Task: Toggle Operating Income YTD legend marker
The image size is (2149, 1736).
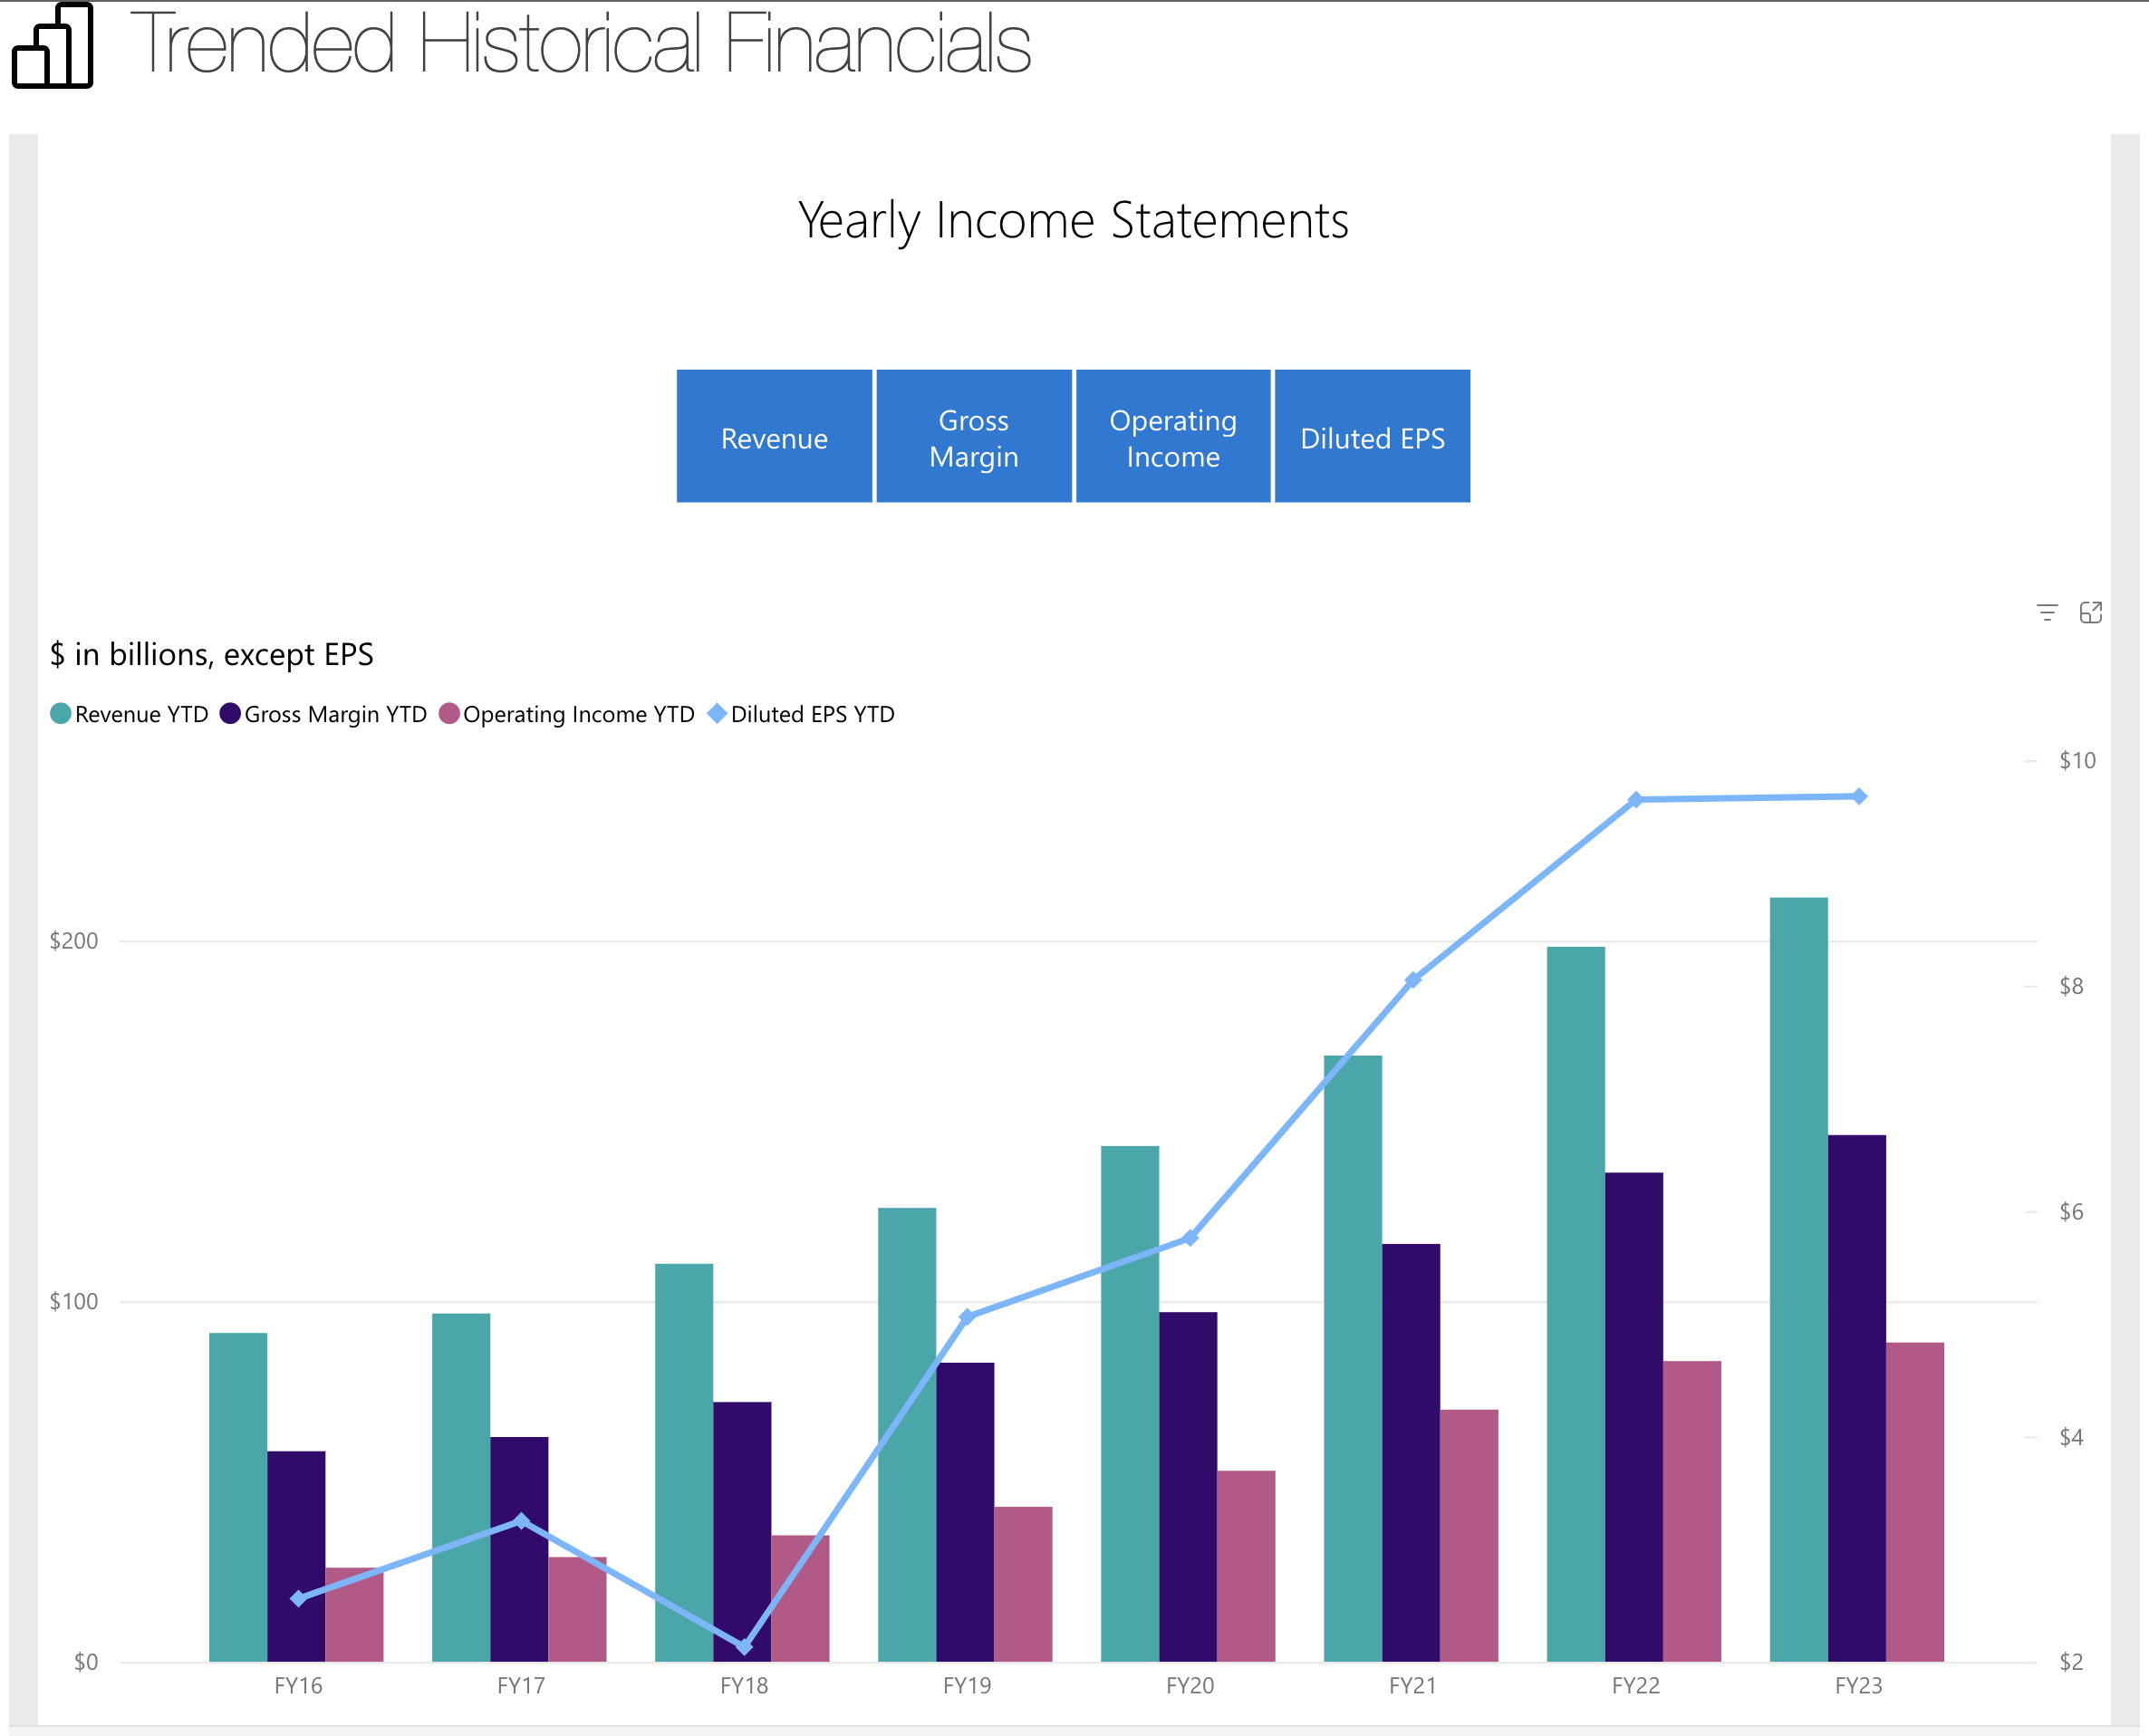Action: [x=449, y=714]
